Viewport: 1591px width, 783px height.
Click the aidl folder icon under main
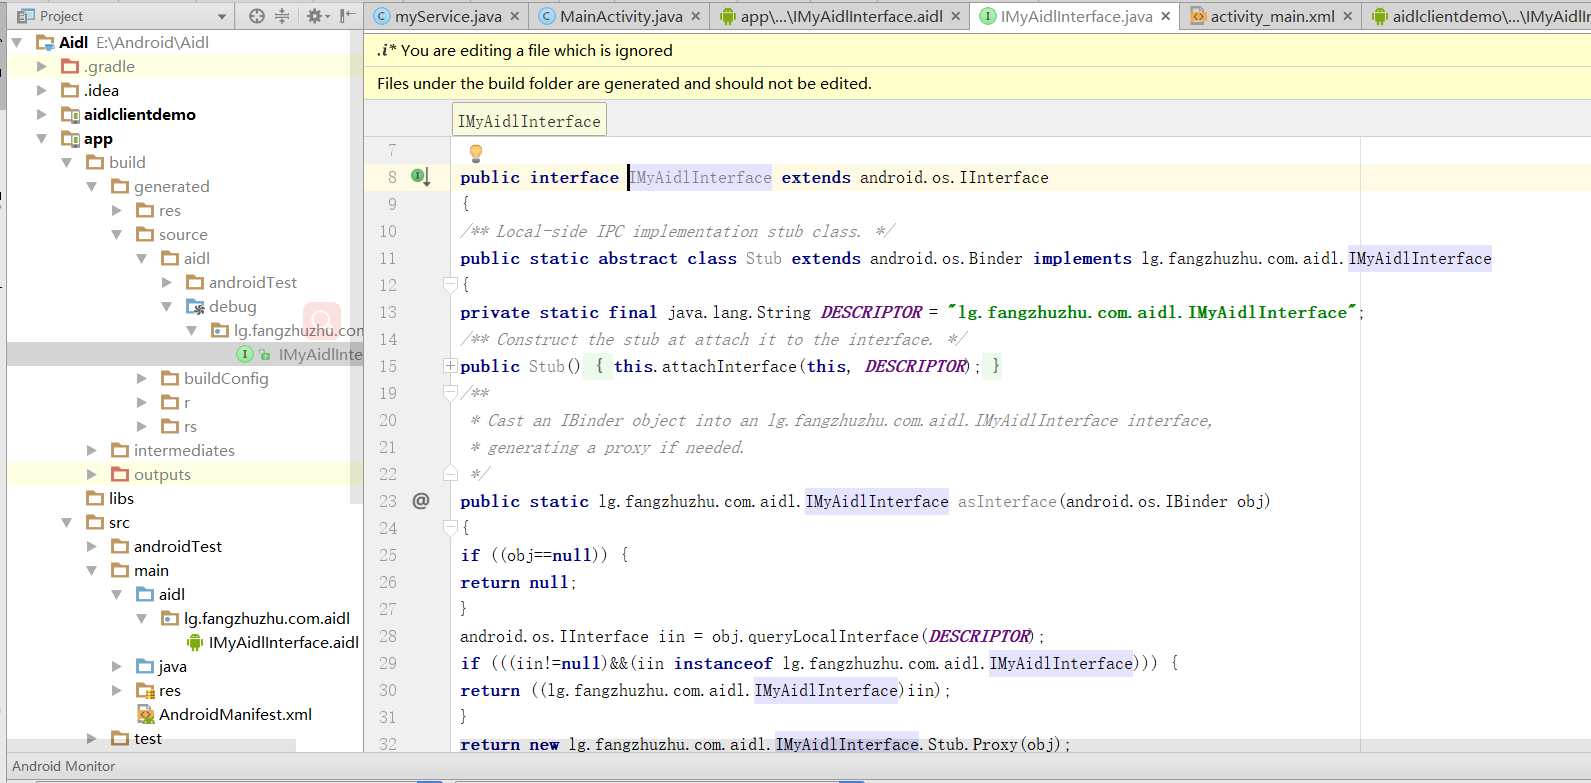point(145,594)
